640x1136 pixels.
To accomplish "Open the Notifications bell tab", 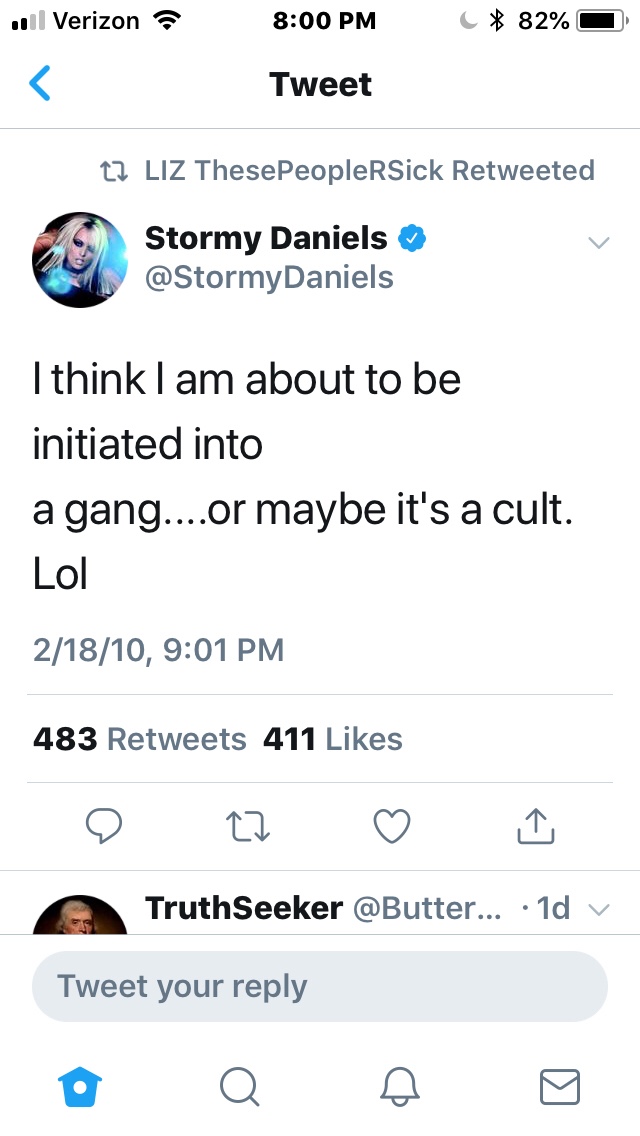I will click(402, 1086).
